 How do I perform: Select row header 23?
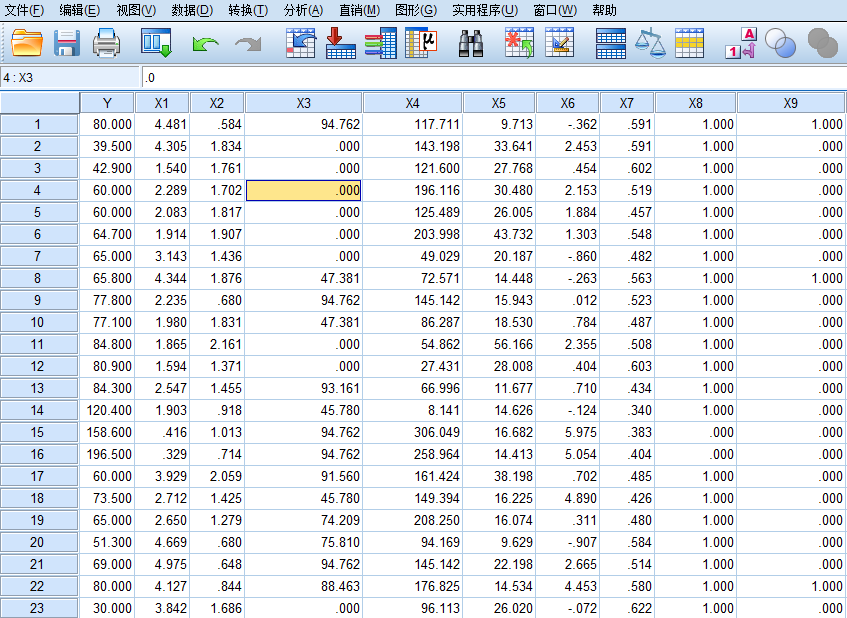pos(39,608)
